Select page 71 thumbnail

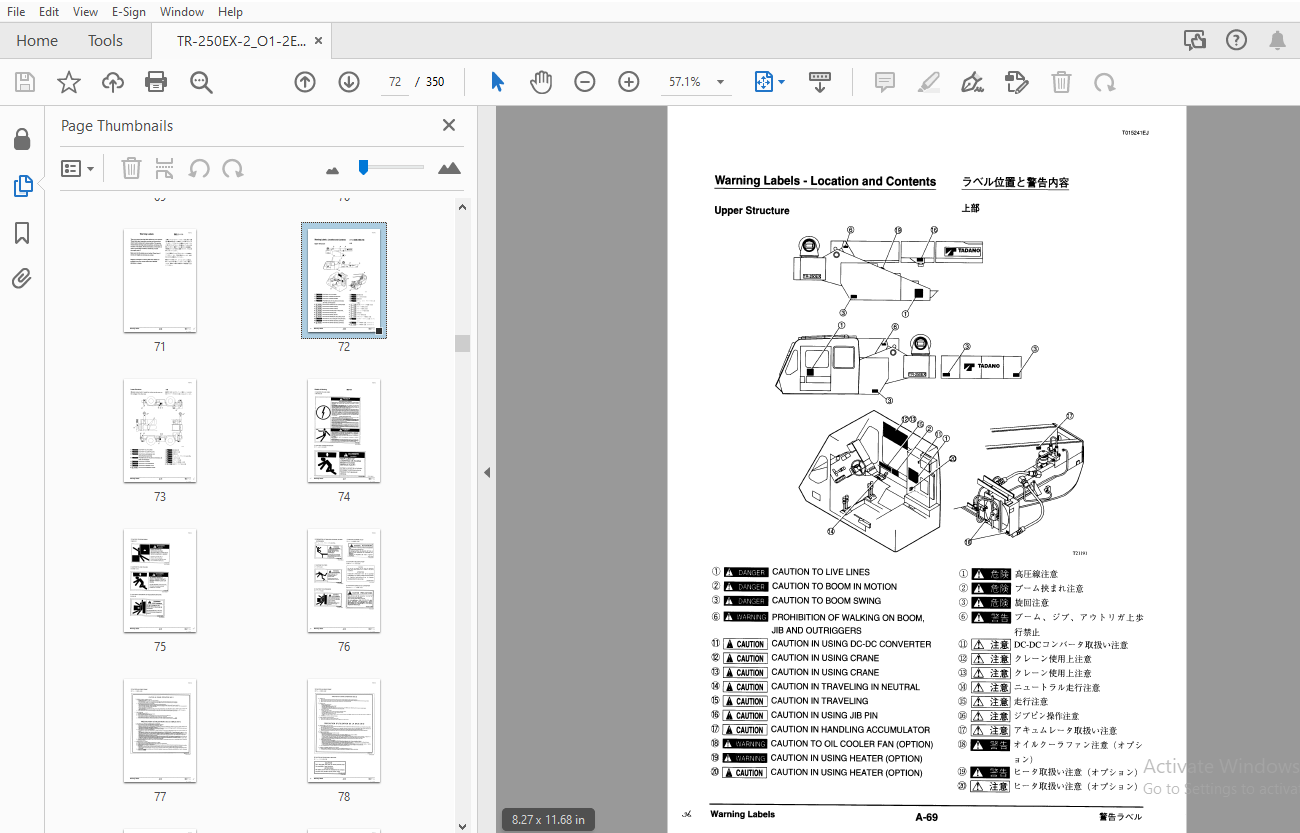[x=160, y=281]
